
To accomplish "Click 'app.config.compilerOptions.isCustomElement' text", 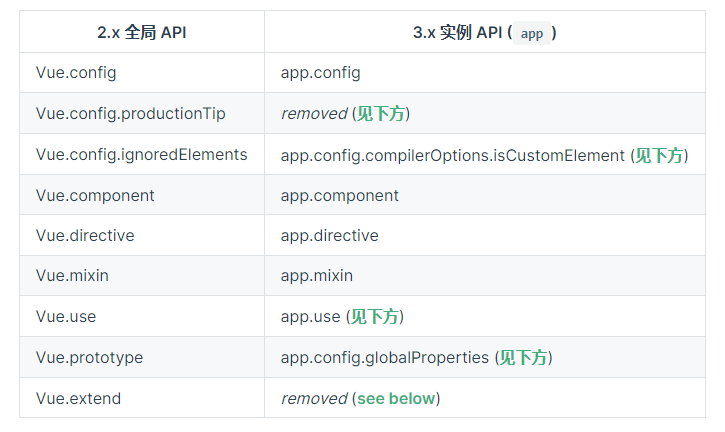I will point(453,155).
